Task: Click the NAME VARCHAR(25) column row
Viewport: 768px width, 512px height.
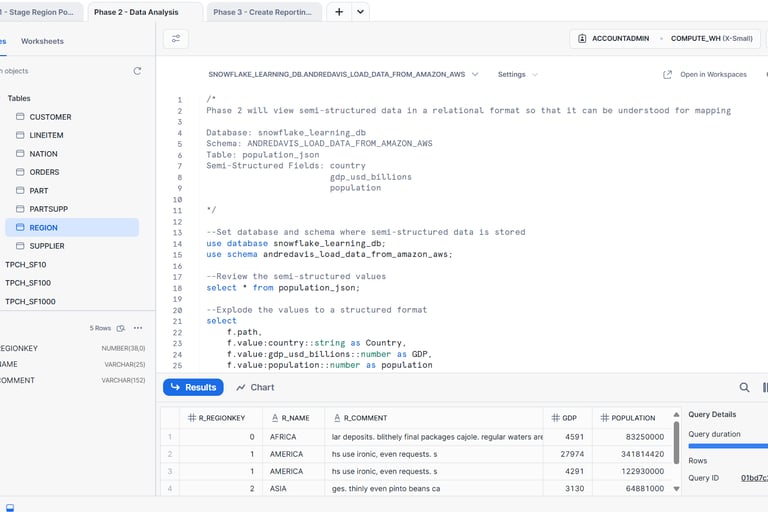Action: click(72, 364)
